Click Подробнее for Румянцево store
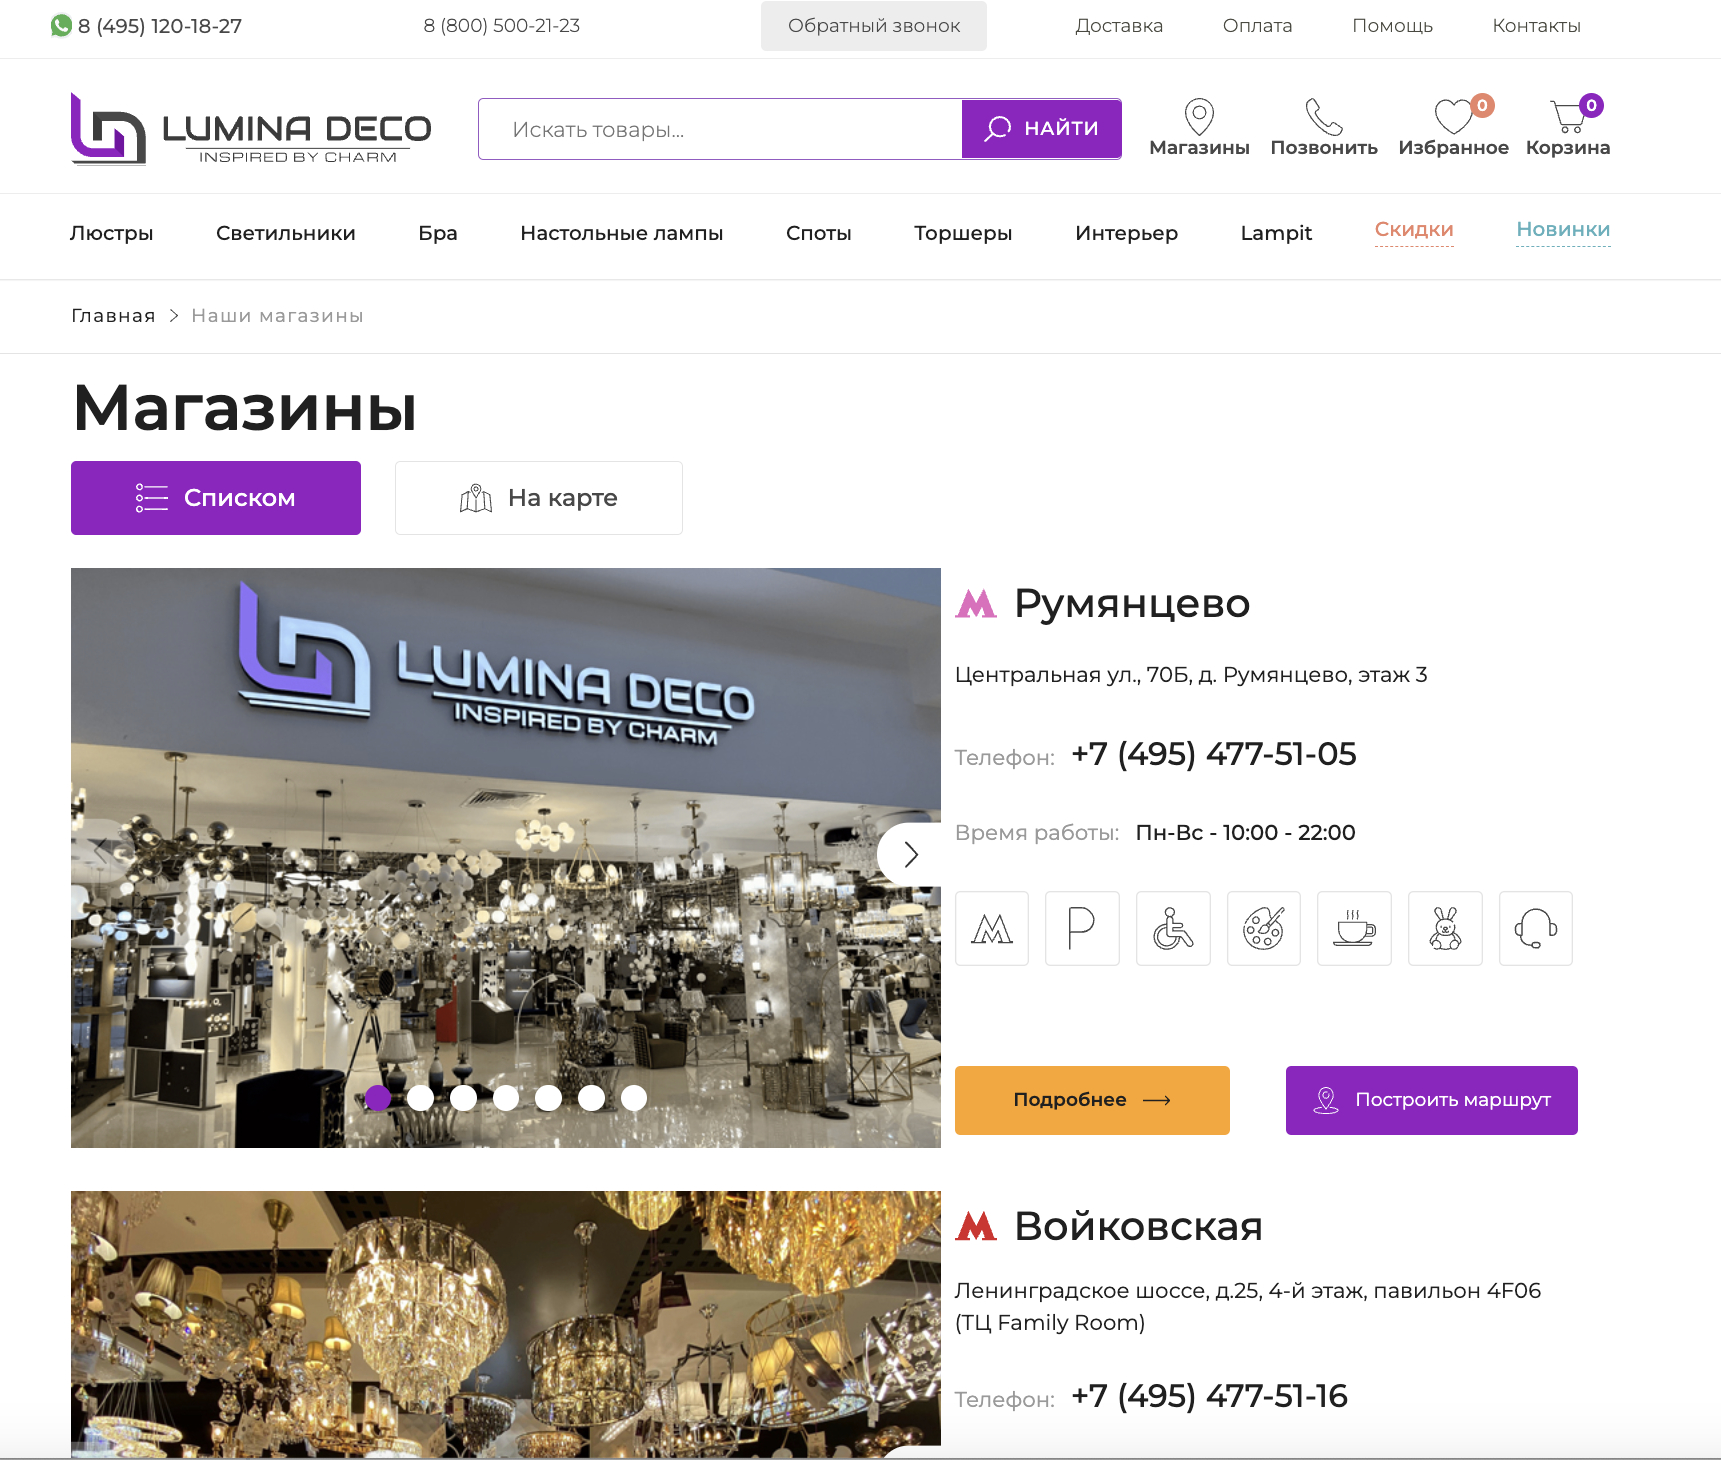The image size is (1721, 1460). click(x=1092, y=1100)
